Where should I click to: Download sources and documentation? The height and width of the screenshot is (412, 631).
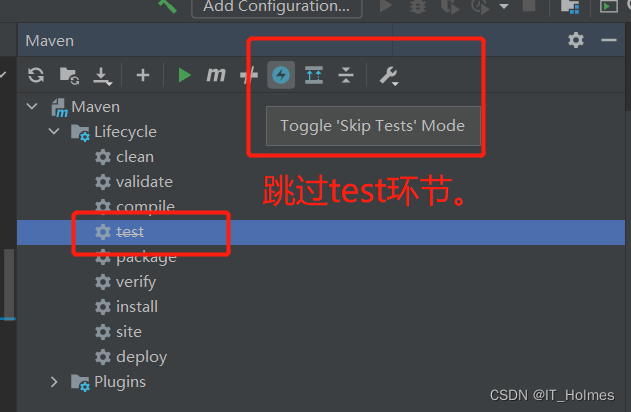[x=102, y=76]
